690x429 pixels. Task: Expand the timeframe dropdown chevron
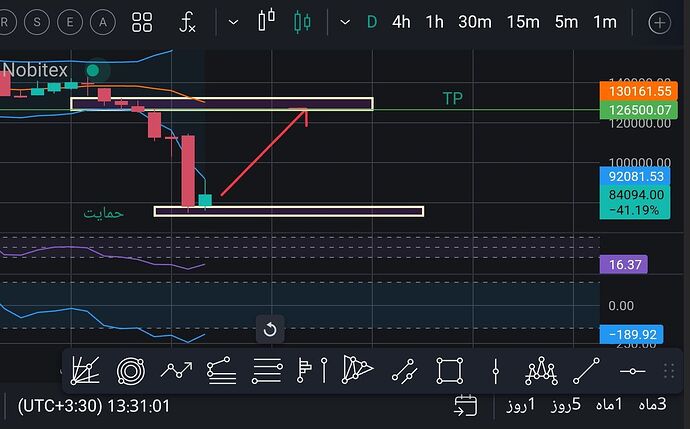tap(345, 22)
